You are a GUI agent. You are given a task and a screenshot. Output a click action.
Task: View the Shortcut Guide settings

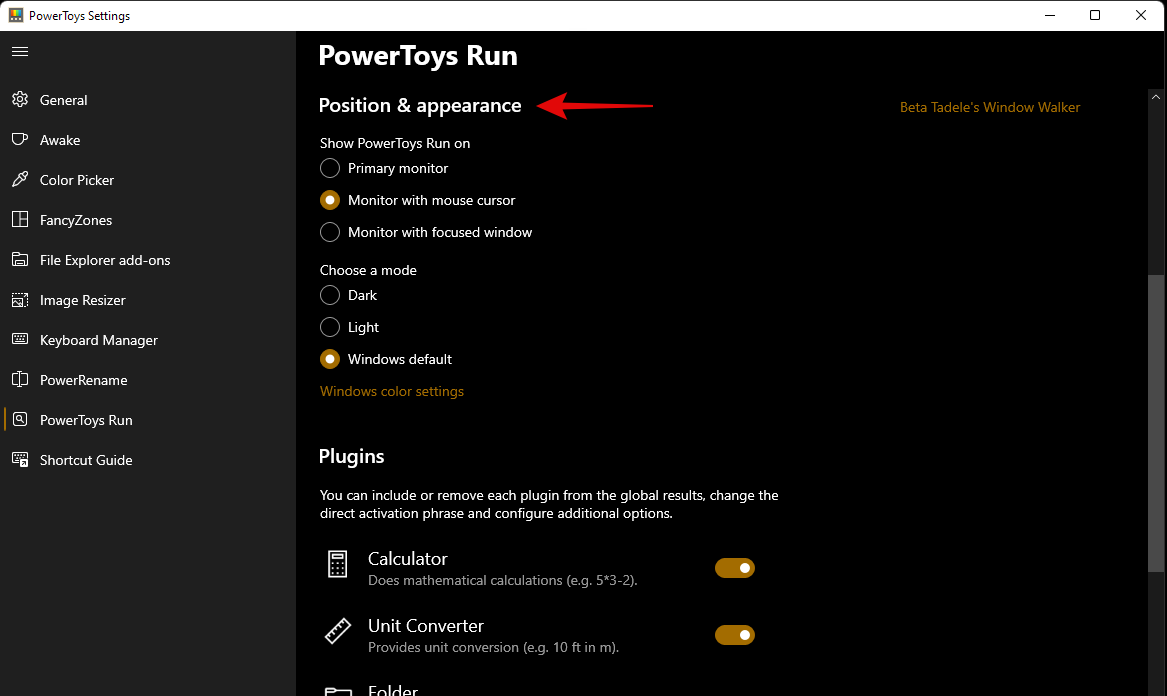[86, 460]
